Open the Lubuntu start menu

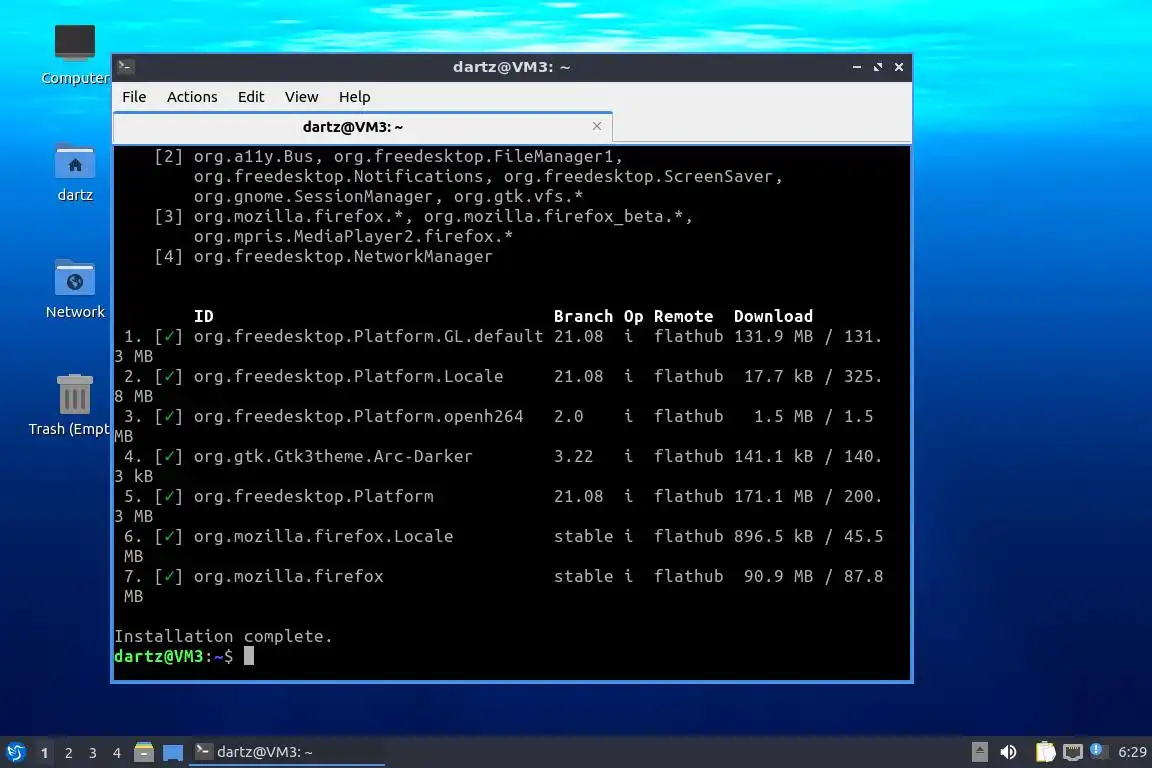click(15, 752)
